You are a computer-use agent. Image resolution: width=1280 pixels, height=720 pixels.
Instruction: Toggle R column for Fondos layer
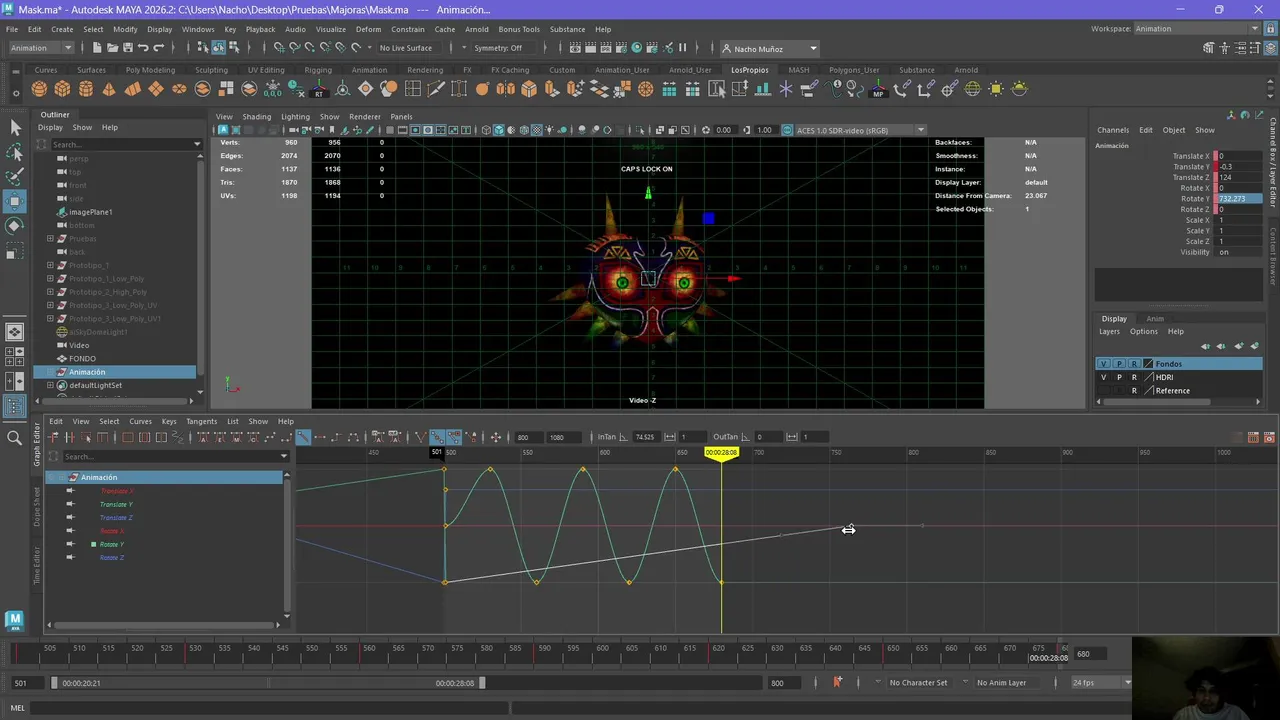point(1134,364)
